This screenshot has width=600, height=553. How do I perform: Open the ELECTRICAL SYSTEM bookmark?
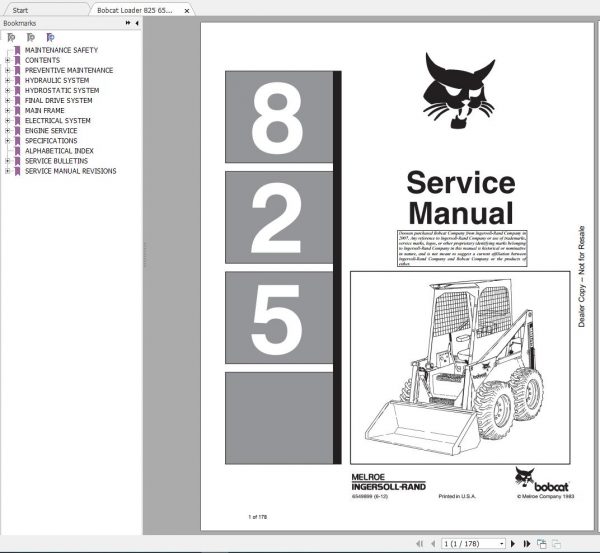(x=58, y=121)
